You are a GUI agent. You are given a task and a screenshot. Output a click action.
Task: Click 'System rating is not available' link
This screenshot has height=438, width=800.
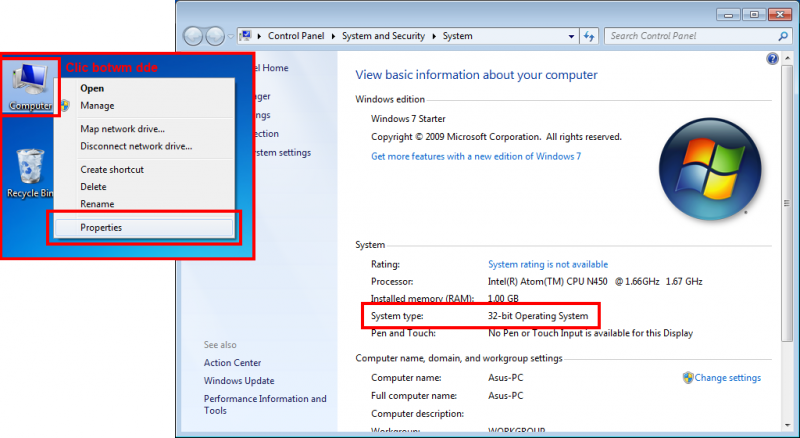[x=547, y=264]
